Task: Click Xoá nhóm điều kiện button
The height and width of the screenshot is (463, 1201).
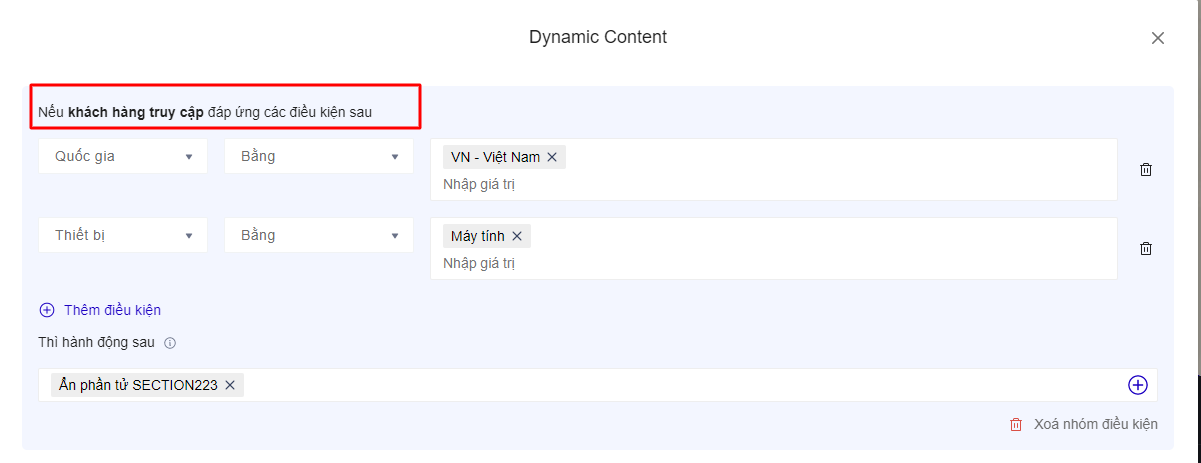Action: (x=1095, y=424)
